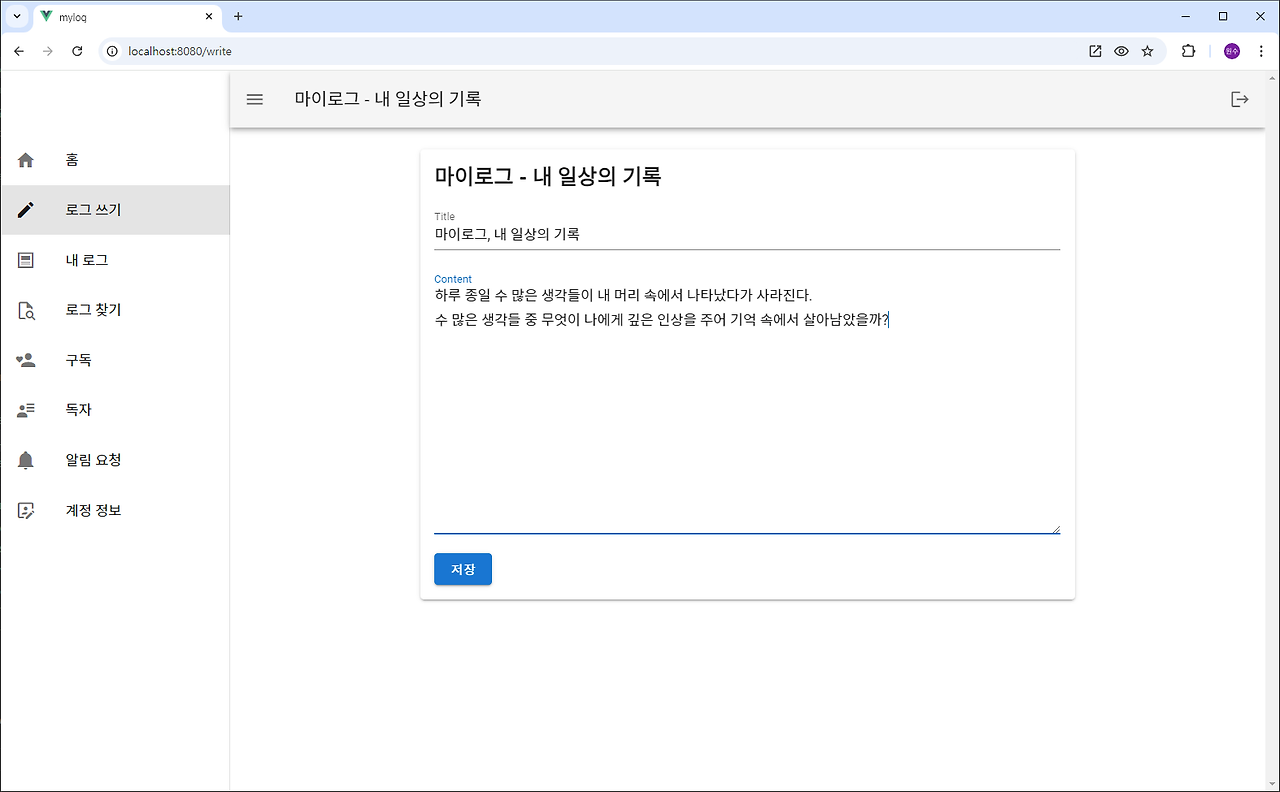Go back with browser back arrow

[x=18, y=51]
